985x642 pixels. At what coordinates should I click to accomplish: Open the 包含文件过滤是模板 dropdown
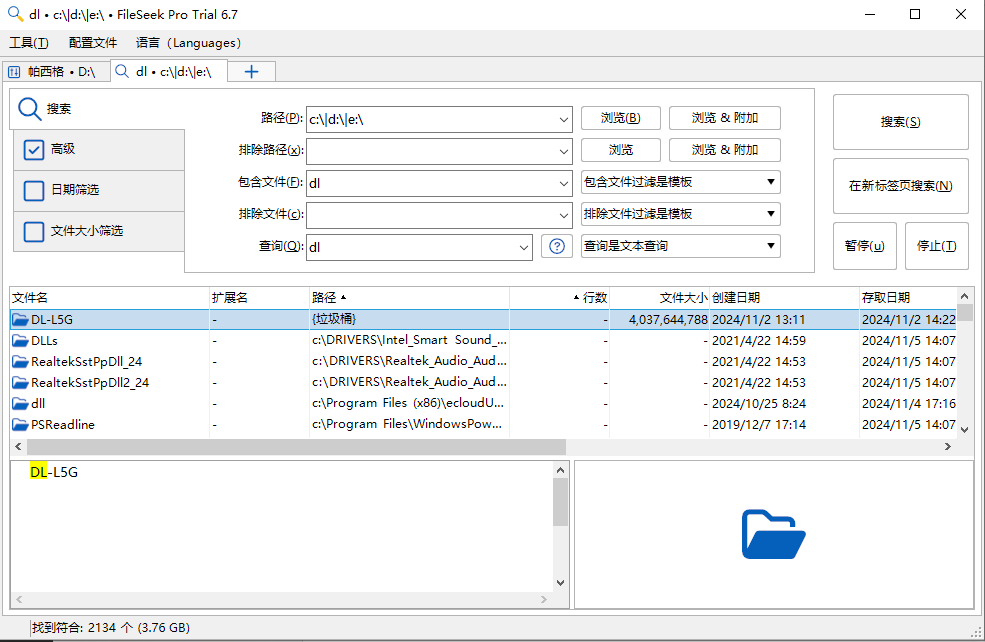[x=680, y=182]
